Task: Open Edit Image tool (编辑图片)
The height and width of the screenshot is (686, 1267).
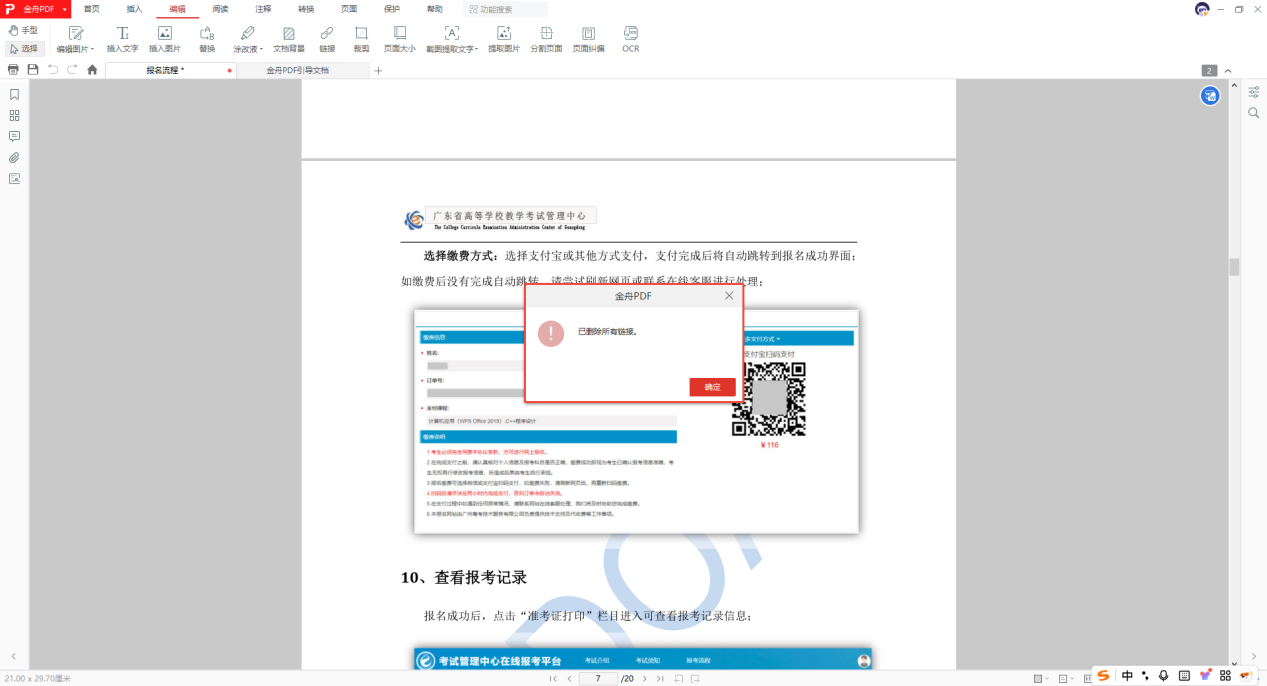Action: pos(75,39)
